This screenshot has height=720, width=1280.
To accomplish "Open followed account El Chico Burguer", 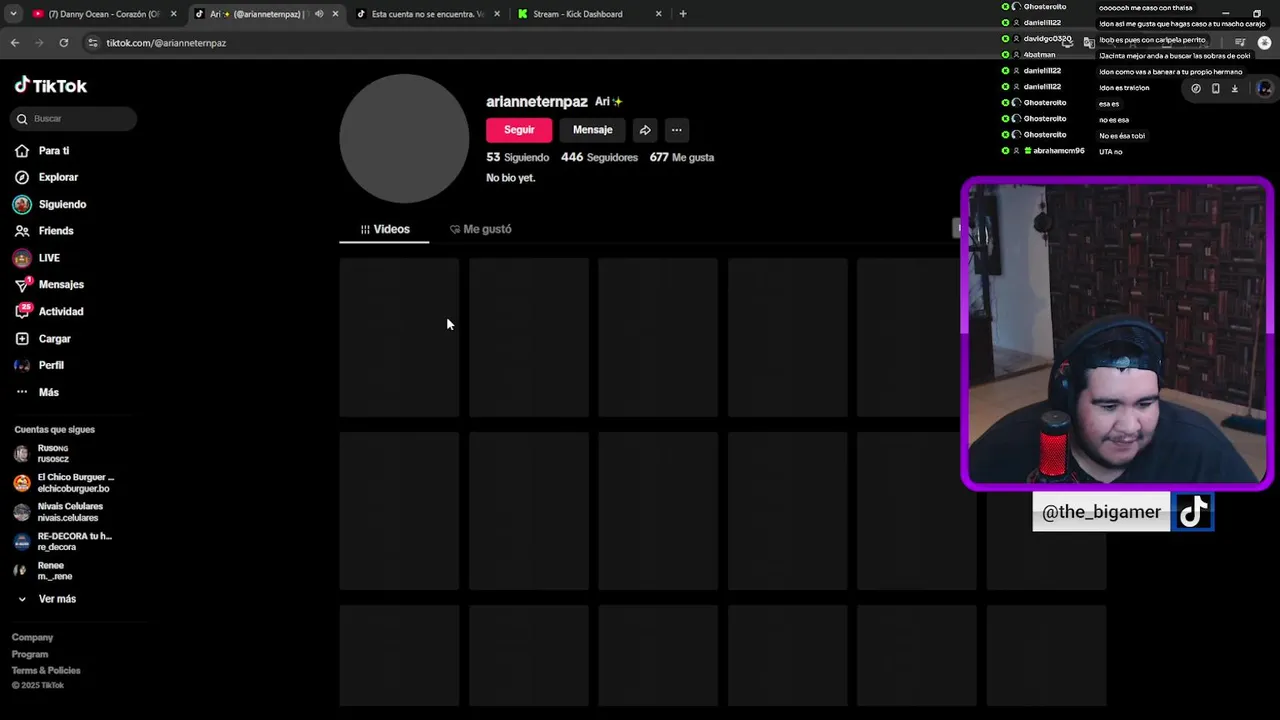I will pos(64,483).
